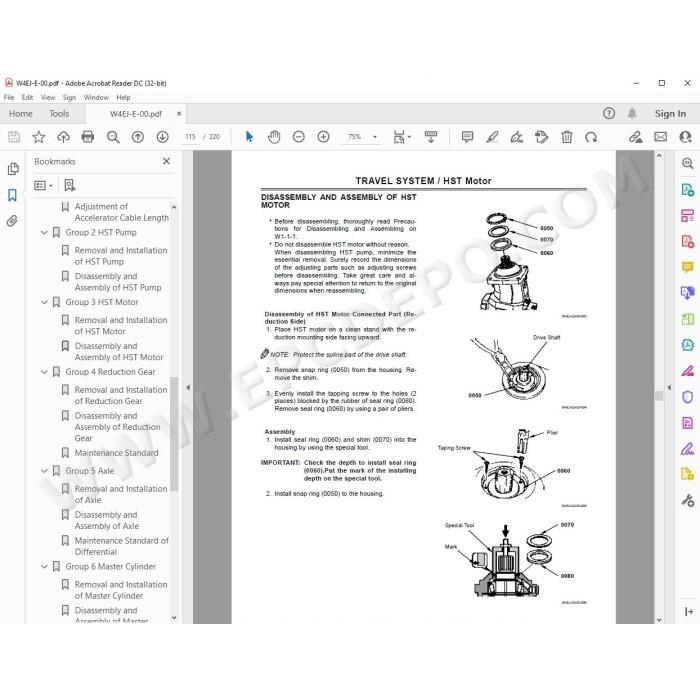This screenshot has width=700, height=700.
Task: Open the fit page options icon
Action: (401, 137)
